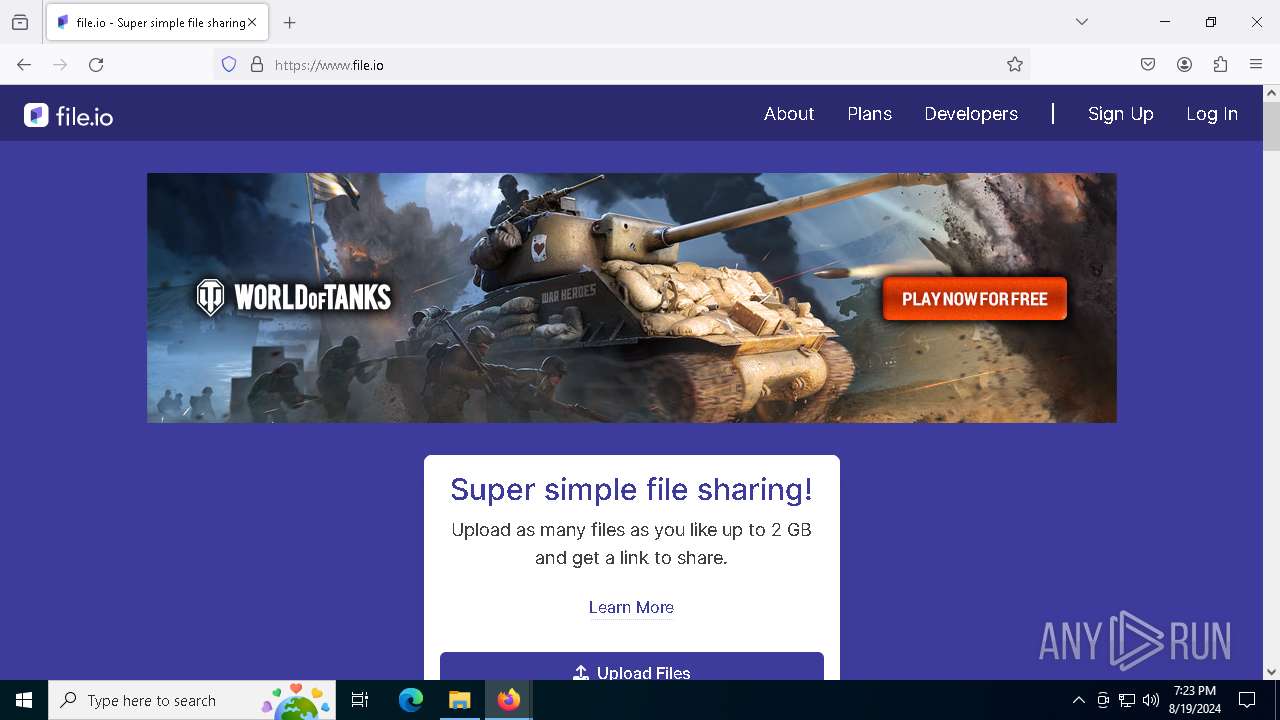The width and height of the screenshot is (1280, 720).
Task: Open the Plans page
Action: point(870,114)
